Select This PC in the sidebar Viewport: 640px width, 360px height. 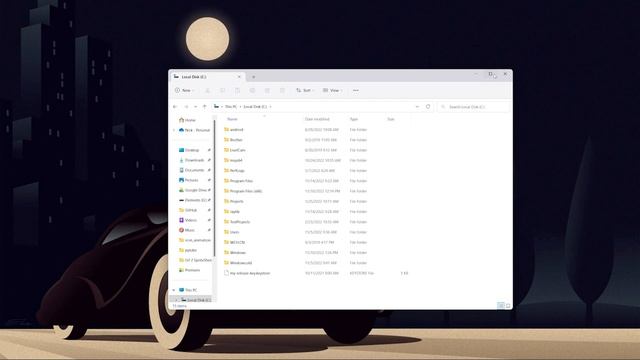coord(188,290)
